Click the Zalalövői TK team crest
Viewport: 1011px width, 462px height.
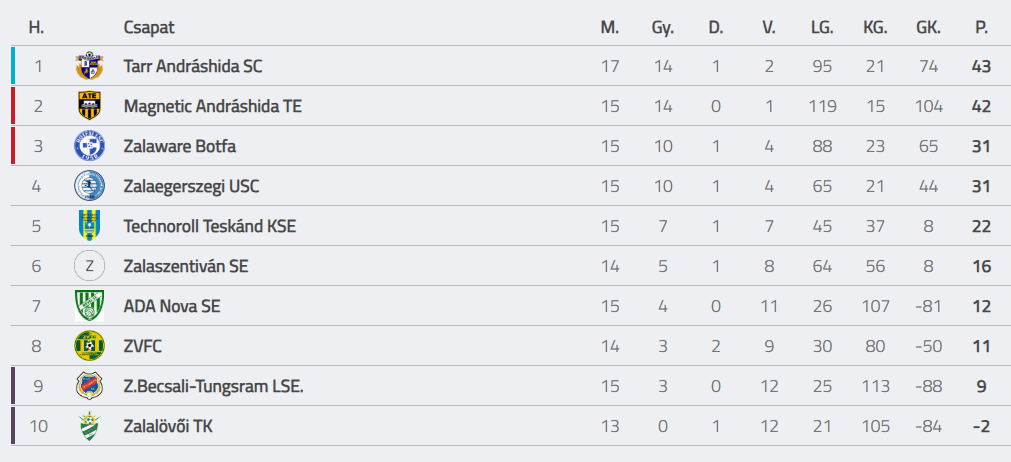click(x=89, y=426)
